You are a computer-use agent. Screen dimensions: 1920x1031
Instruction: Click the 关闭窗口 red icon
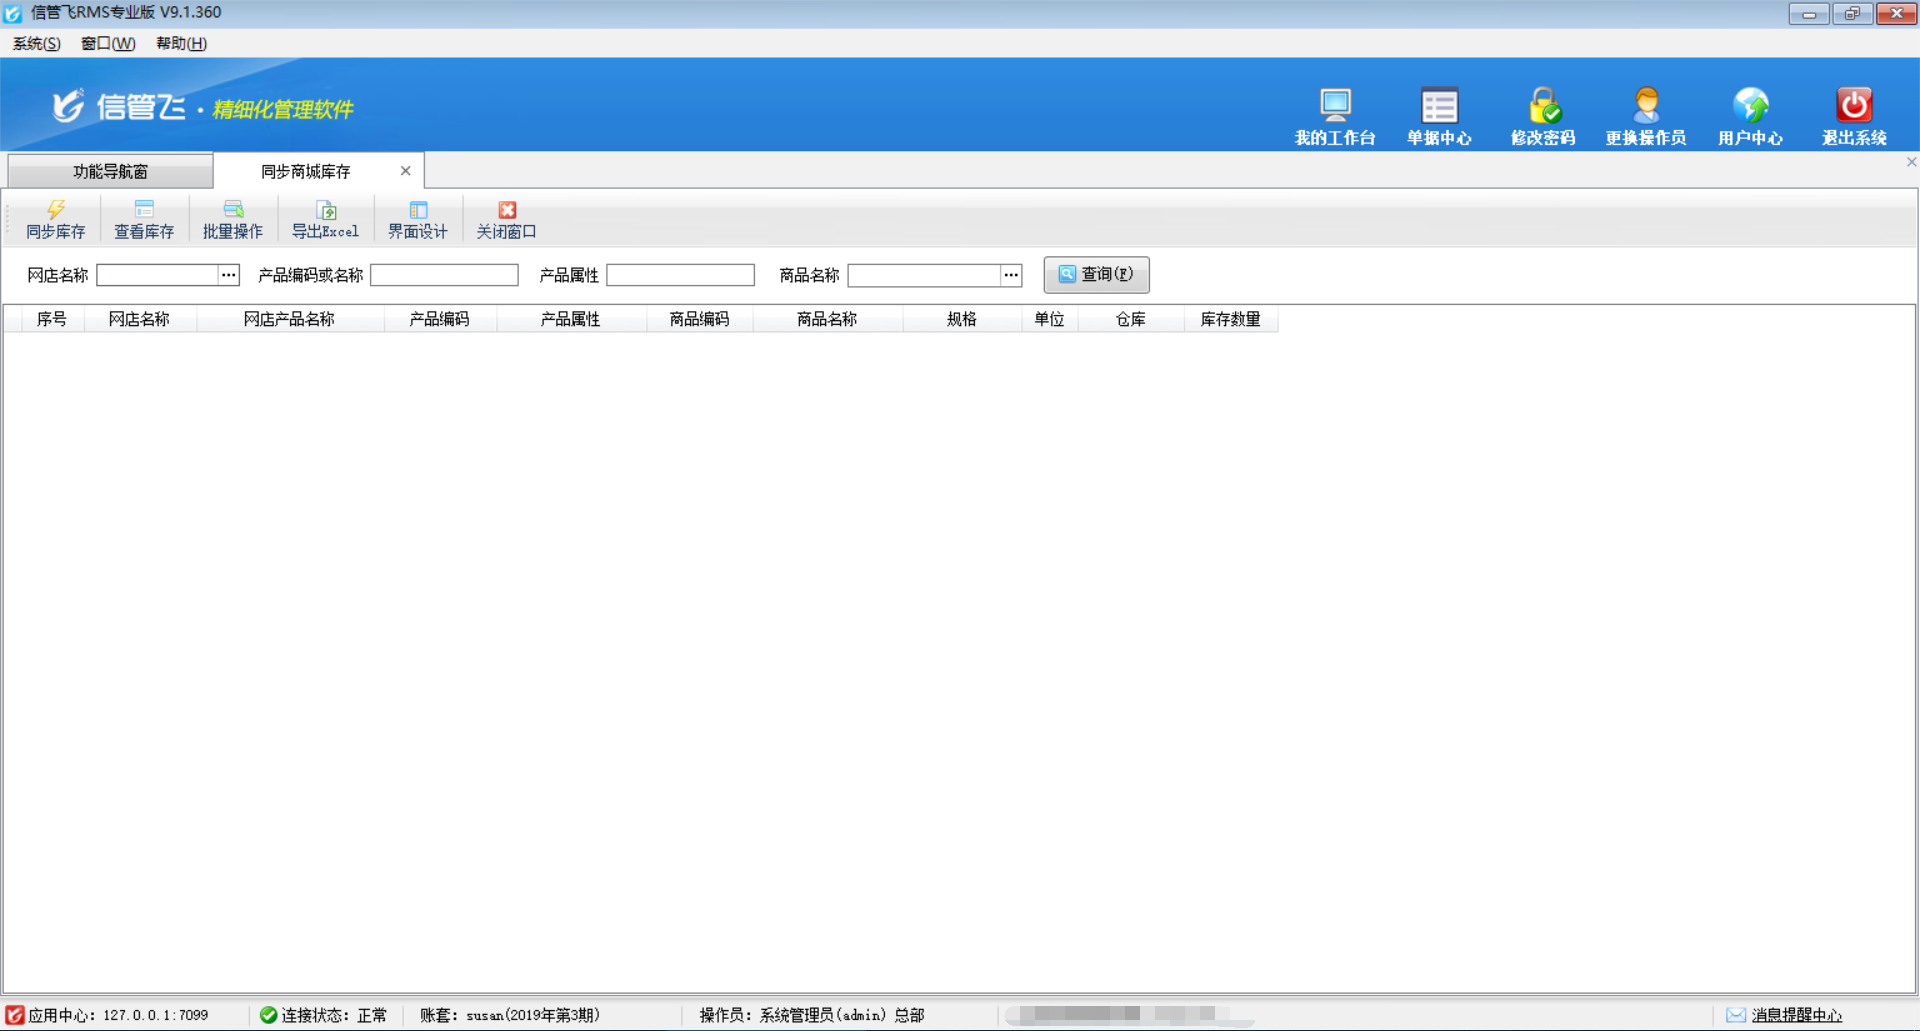click(507, 210)
